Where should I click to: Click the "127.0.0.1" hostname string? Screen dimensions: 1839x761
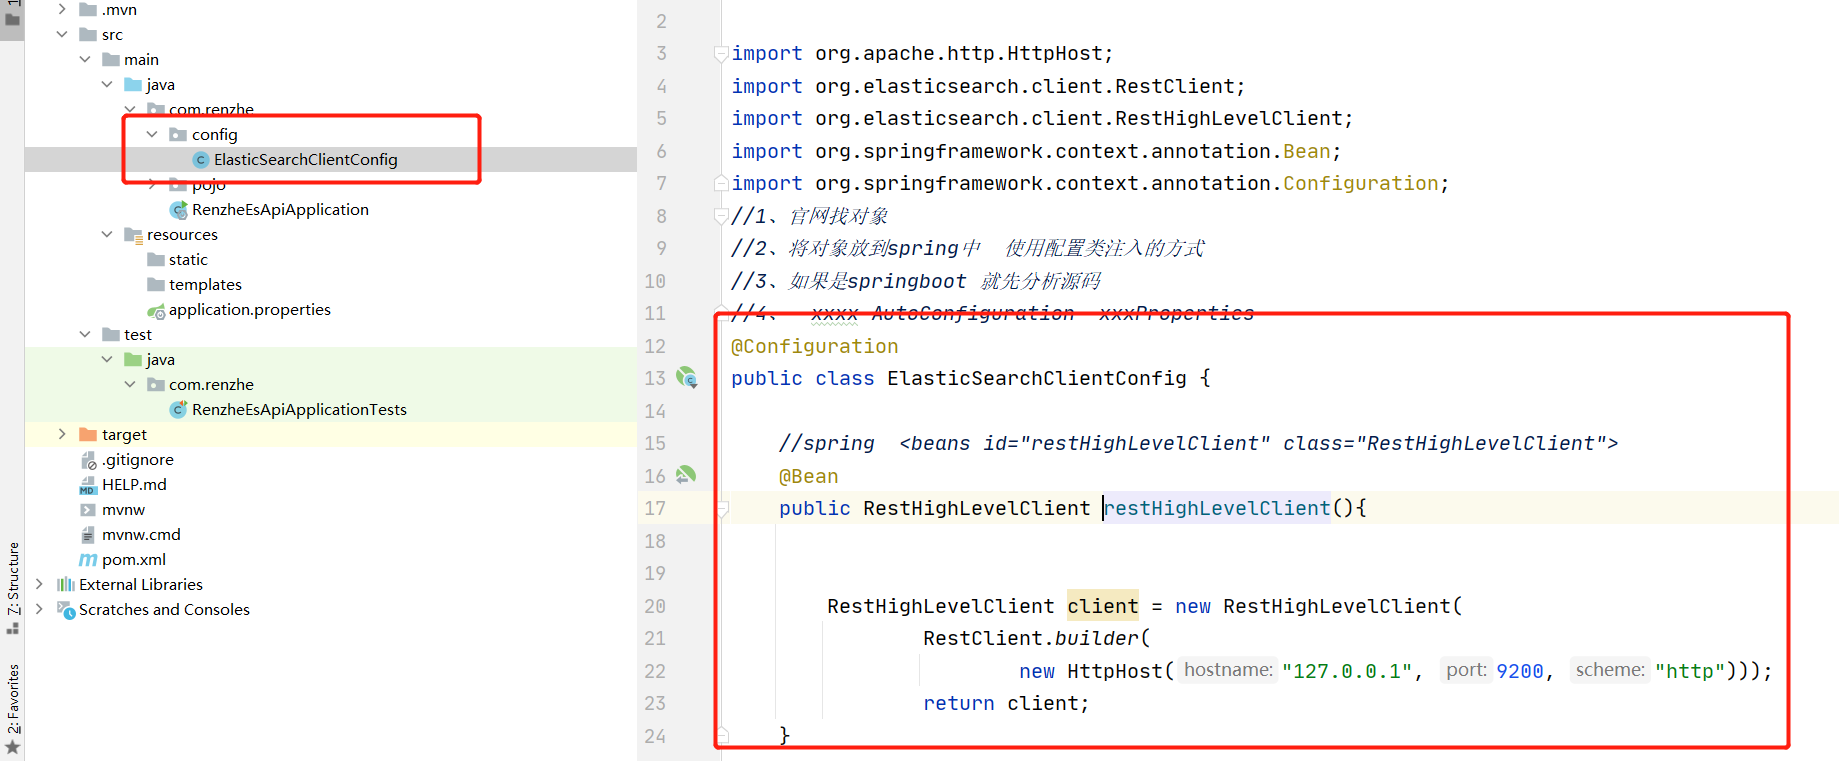tap(1347, 671)
